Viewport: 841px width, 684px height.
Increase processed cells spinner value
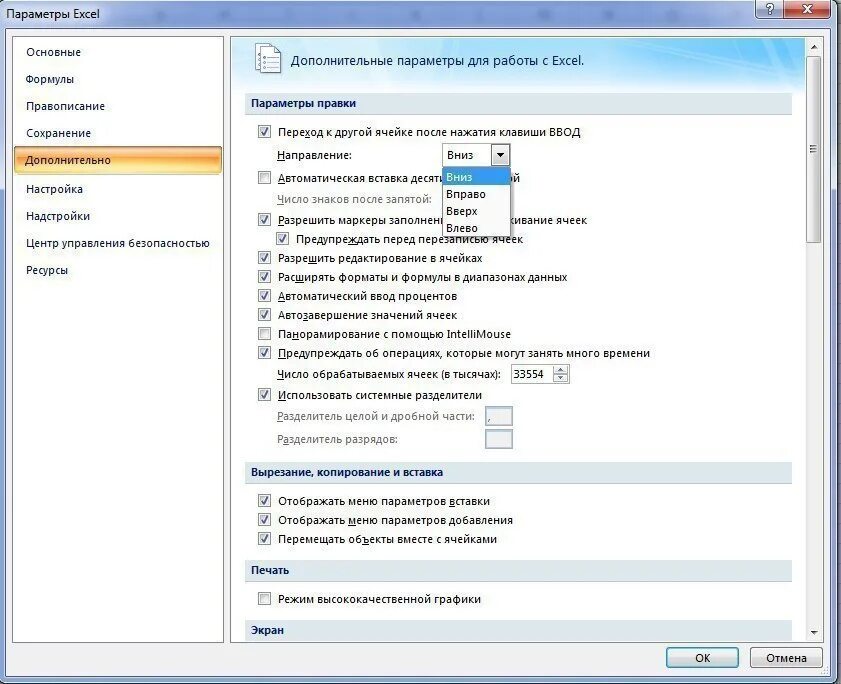561,370
